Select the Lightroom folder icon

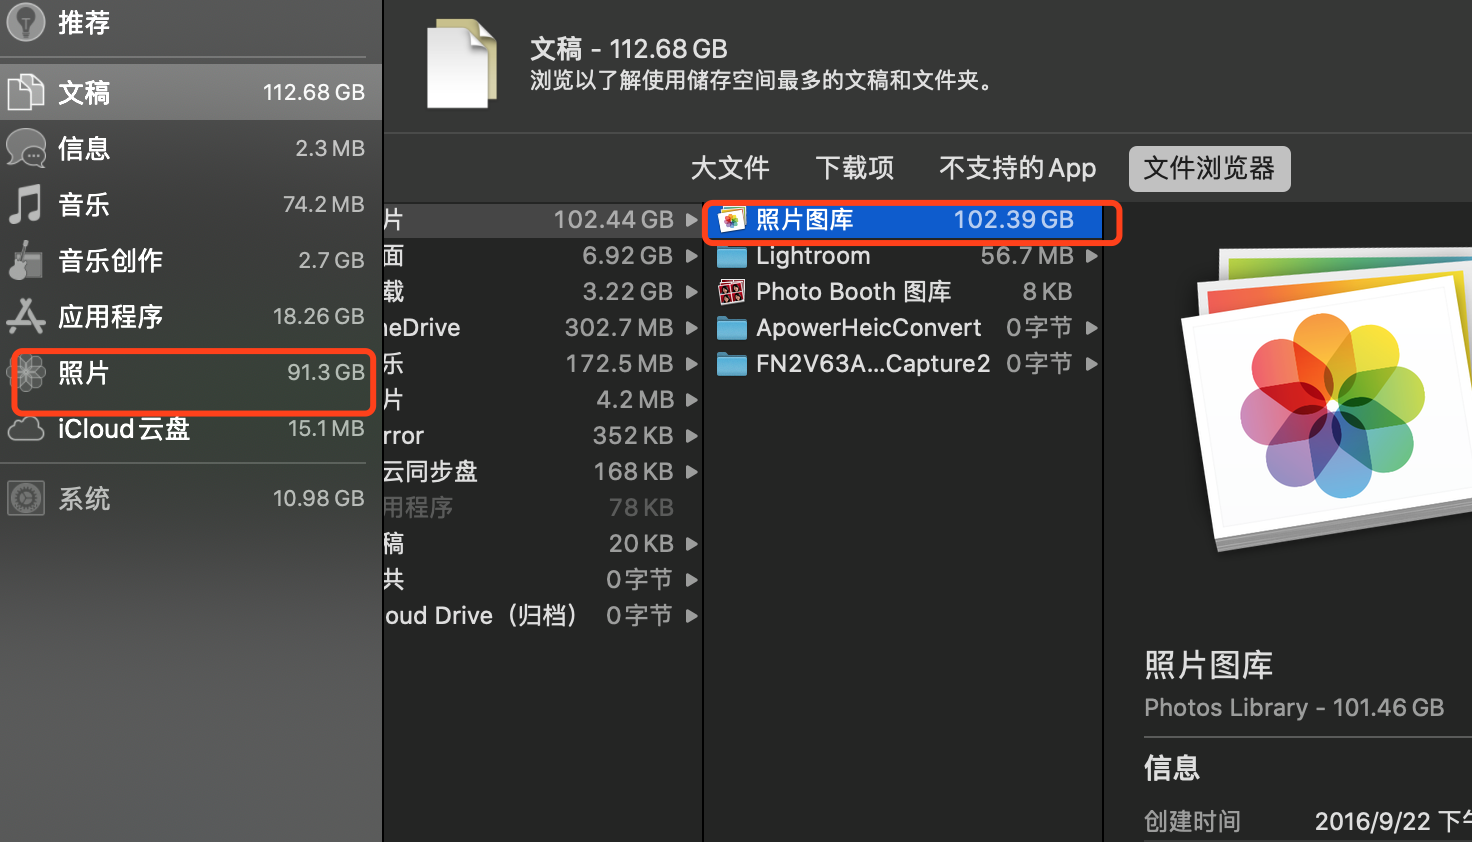click(x=732, y=256)
